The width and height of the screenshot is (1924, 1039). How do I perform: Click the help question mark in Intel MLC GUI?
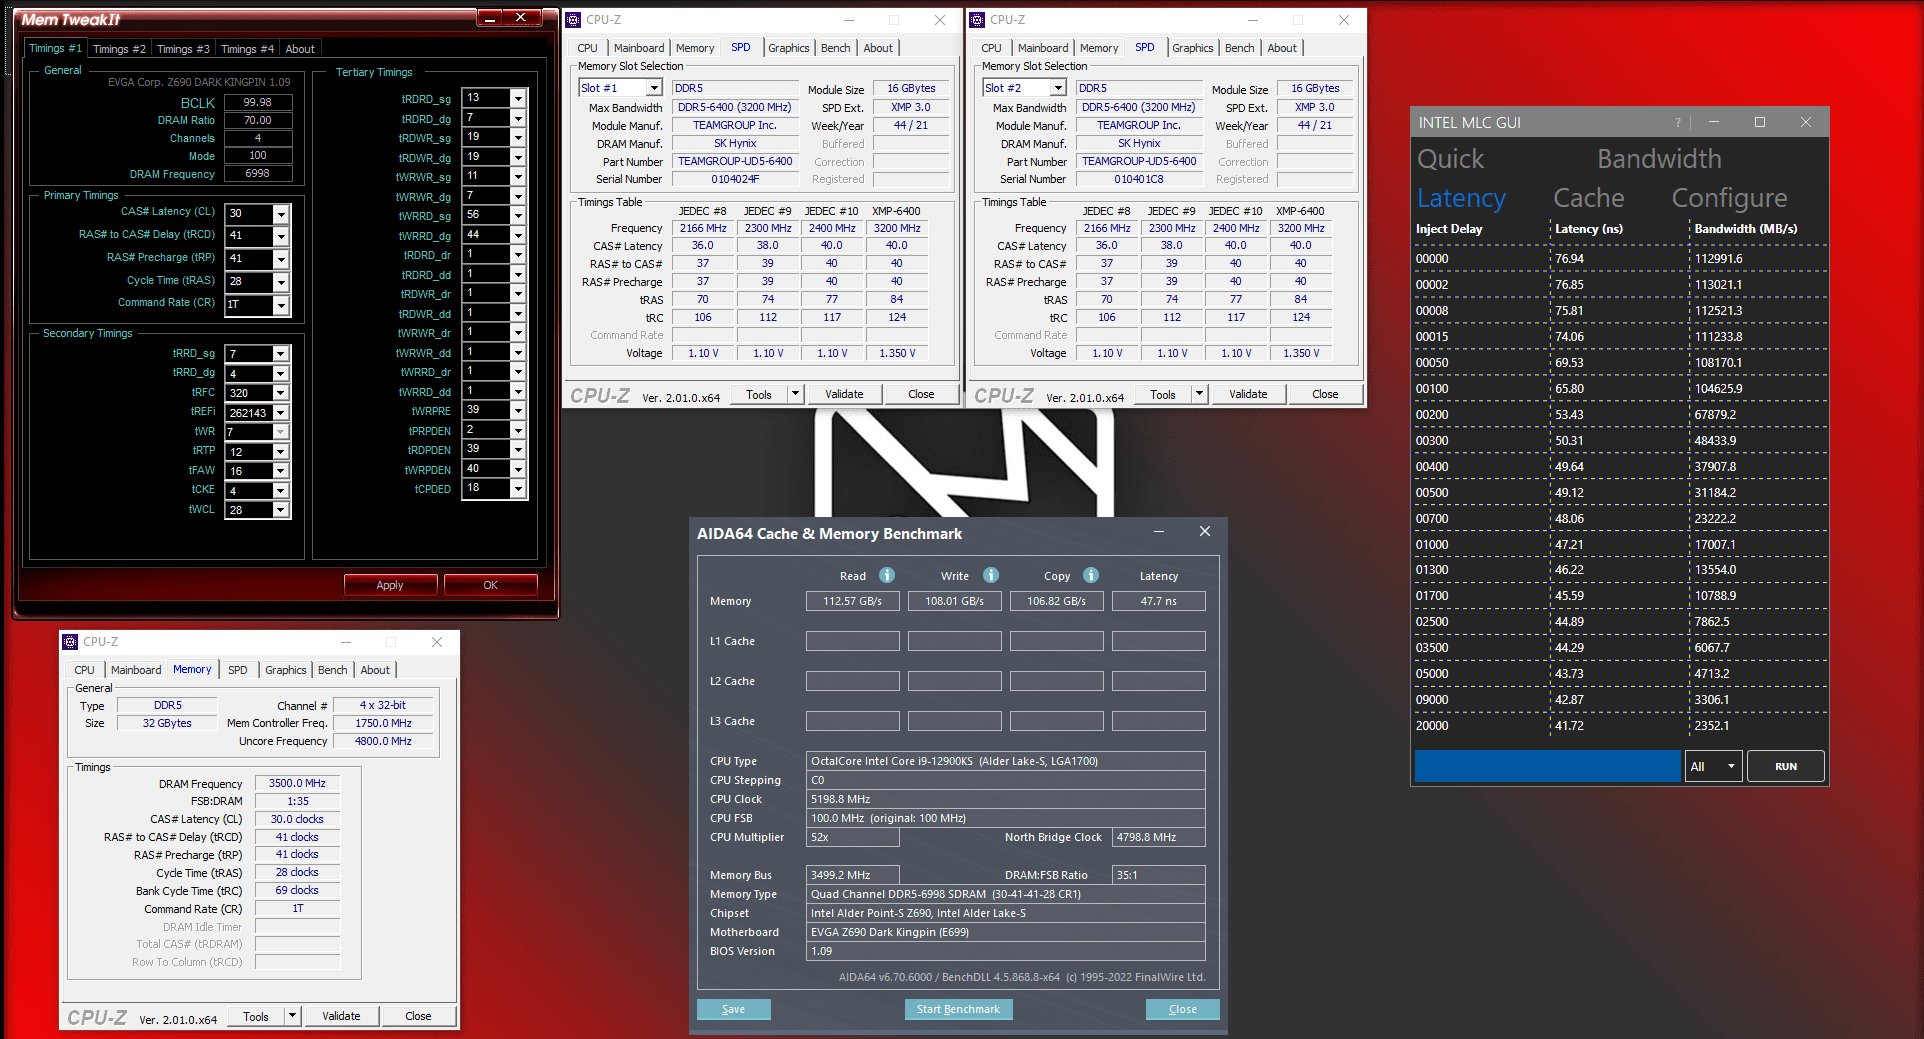[1678, 122]
